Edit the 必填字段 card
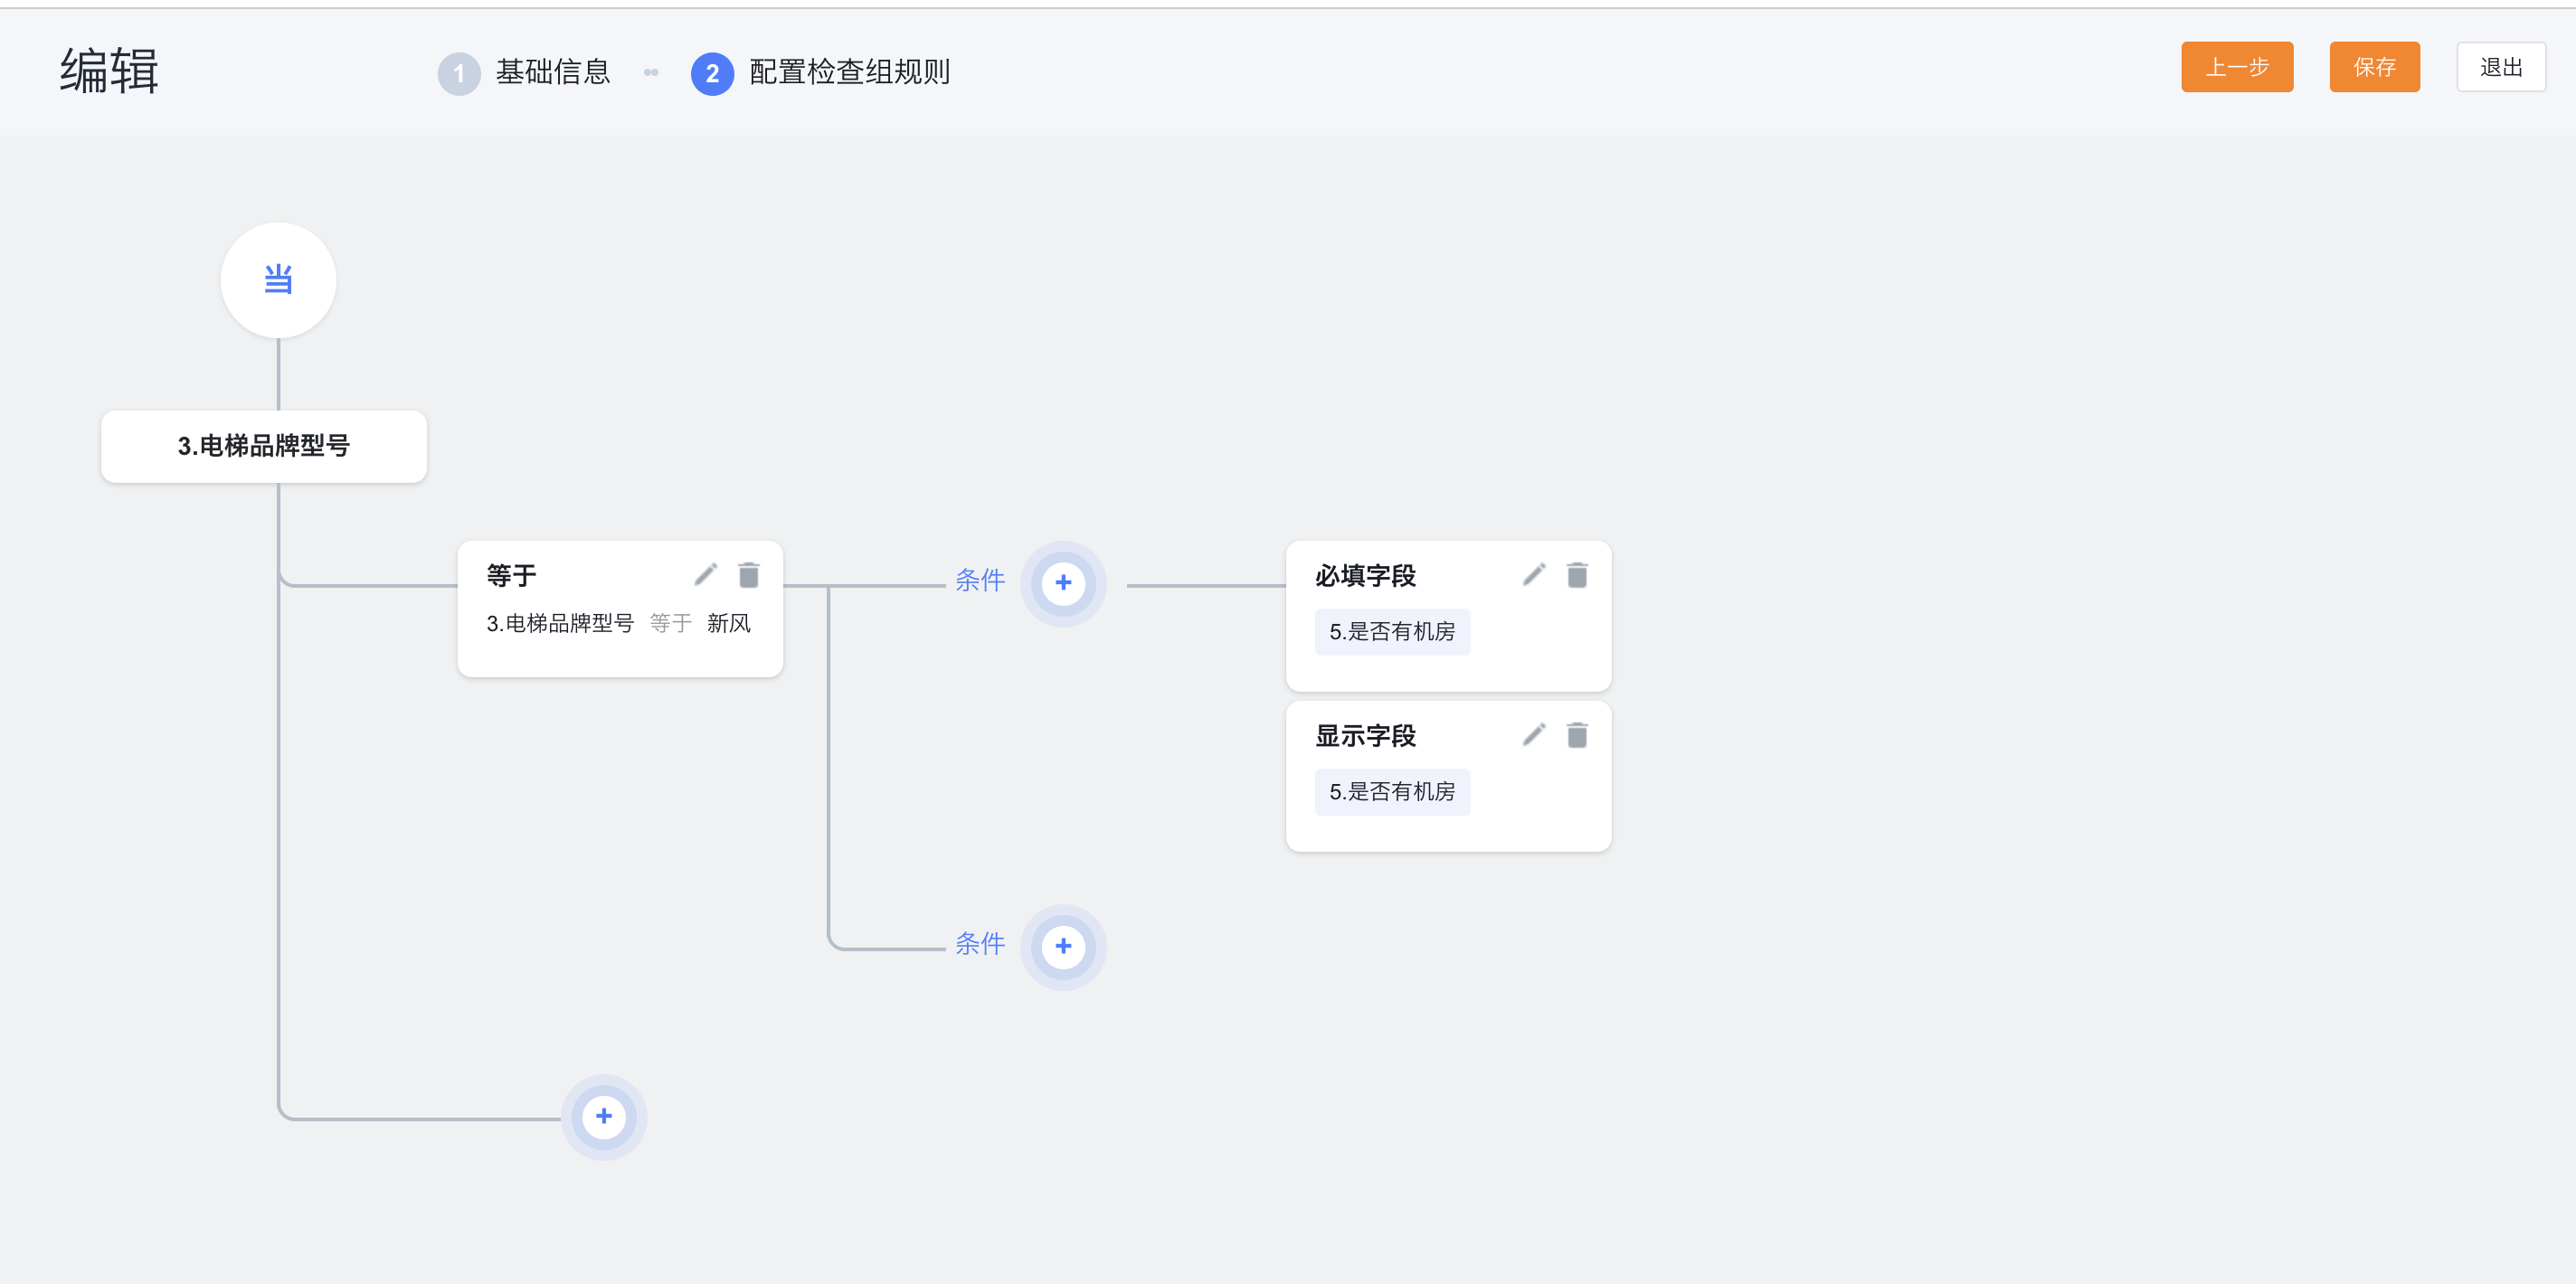This screenshot has height=1284, width=2576. (1534, 575)
